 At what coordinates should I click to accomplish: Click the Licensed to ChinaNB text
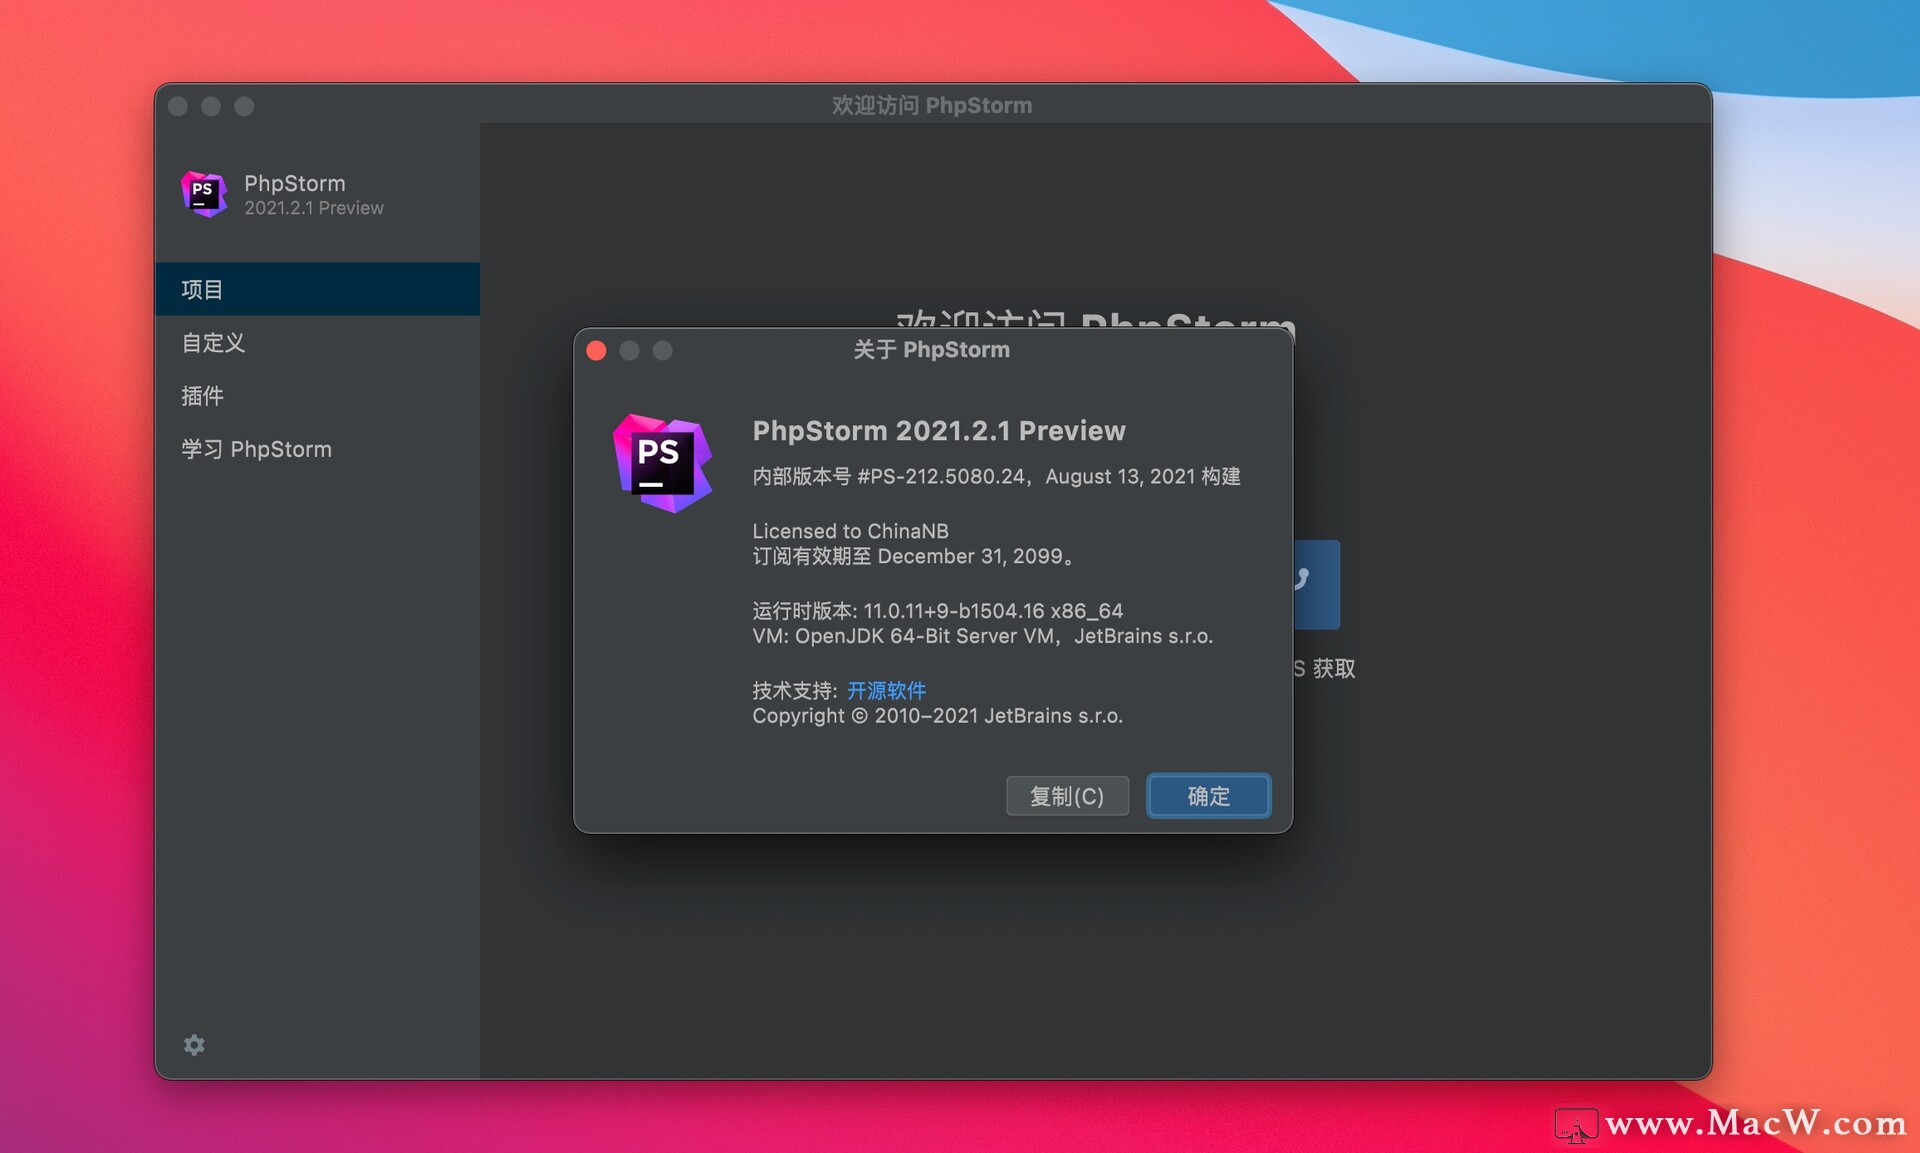(x=850, y=531)
